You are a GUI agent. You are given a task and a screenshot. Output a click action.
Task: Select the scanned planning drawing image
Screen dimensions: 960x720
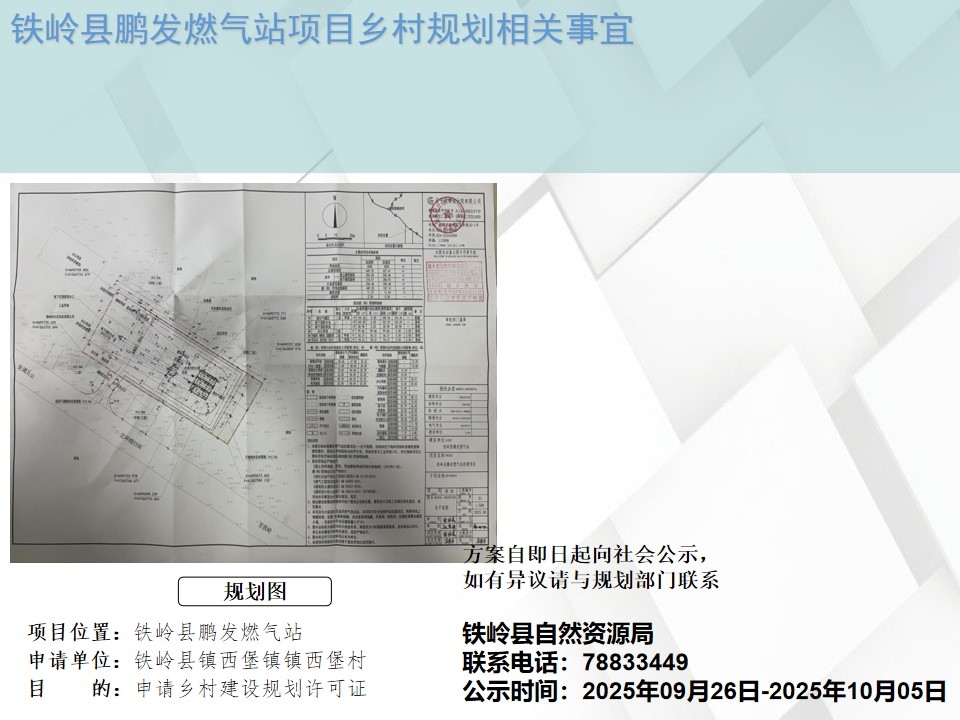pyautogui.click(x=252, y=372)
